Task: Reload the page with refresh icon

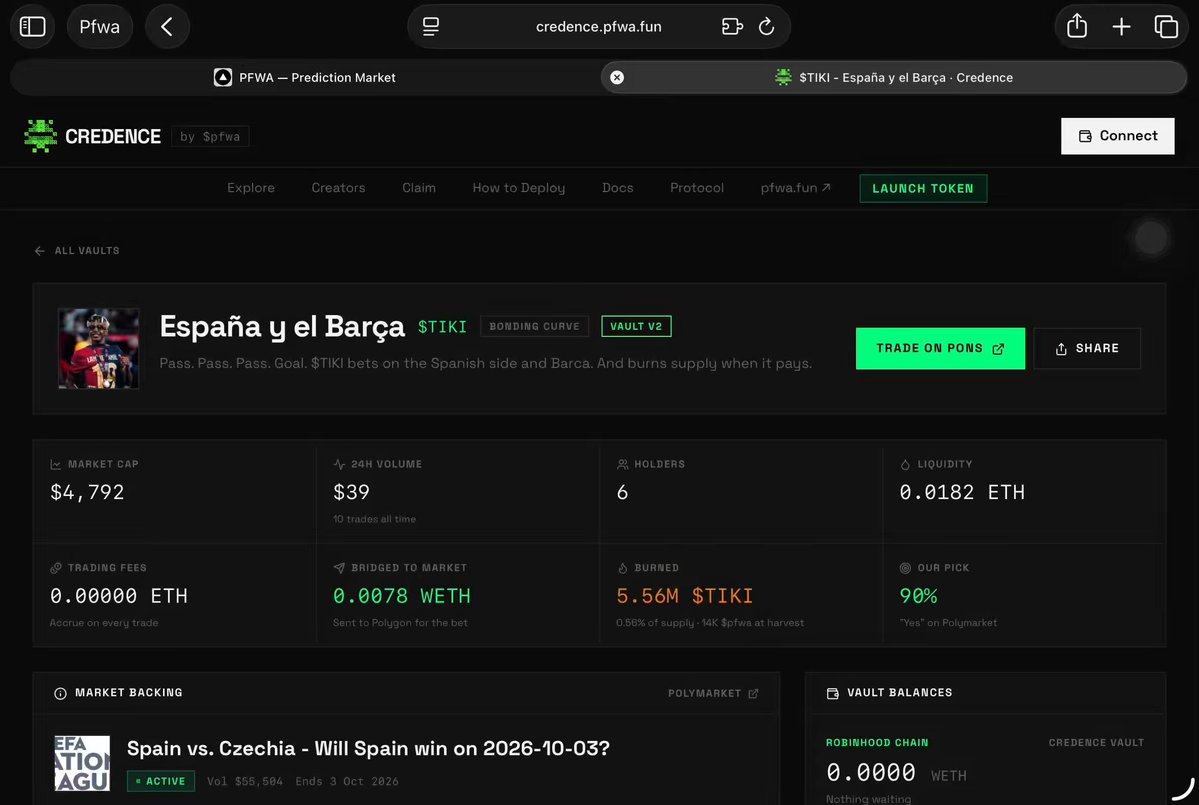Action: [x=766, y=27]
